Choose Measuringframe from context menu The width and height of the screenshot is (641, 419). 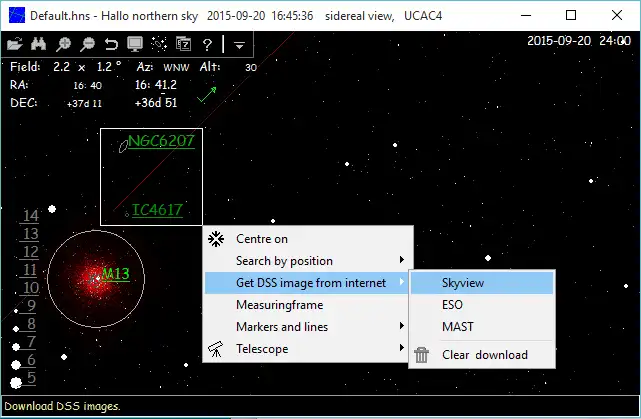(x=308, y=305)
